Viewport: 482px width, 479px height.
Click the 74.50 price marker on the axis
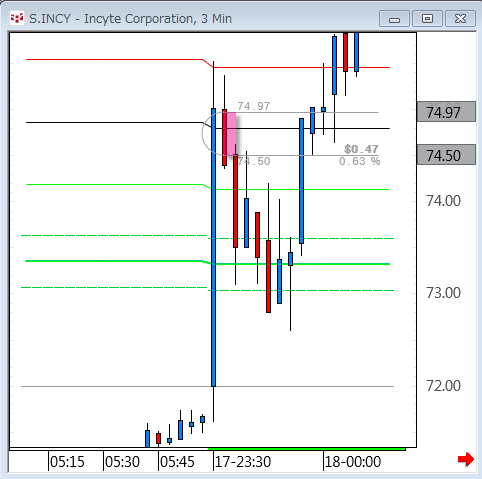(x=446, y=155)
